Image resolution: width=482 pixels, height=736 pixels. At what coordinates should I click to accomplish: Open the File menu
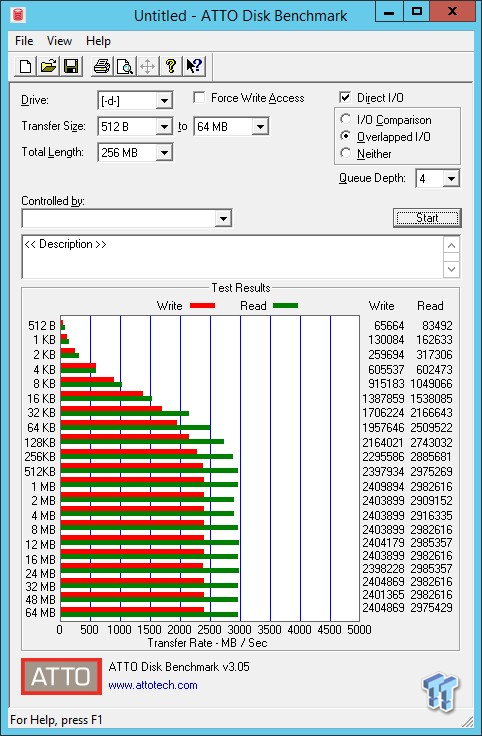pos(24,41)
